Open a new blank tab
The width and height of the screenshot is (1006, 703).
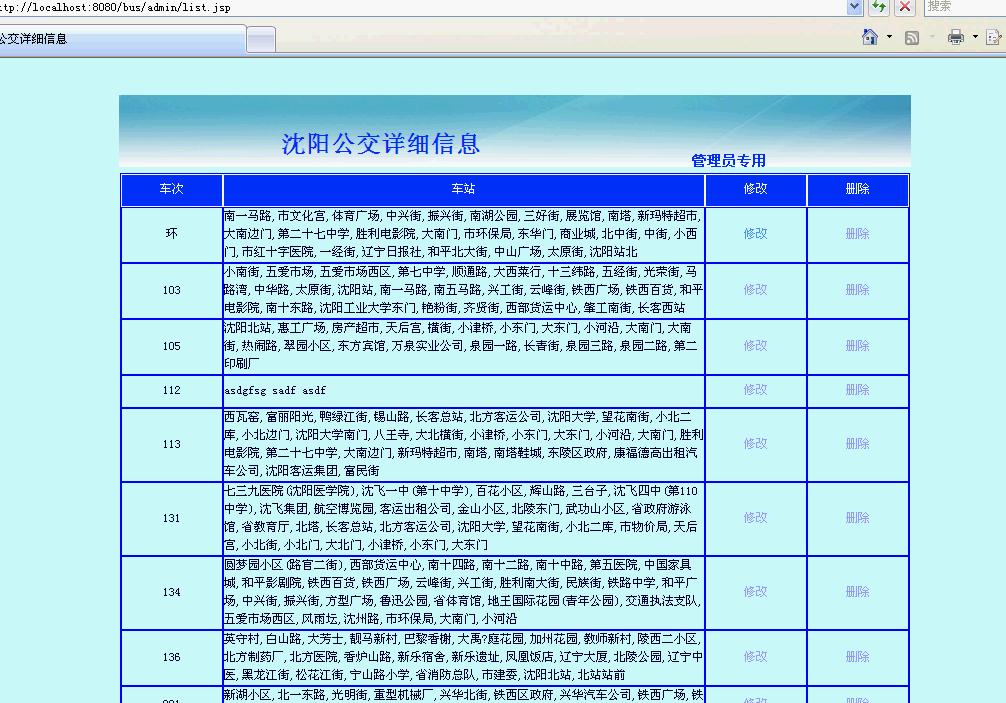(x=261, y=39)
